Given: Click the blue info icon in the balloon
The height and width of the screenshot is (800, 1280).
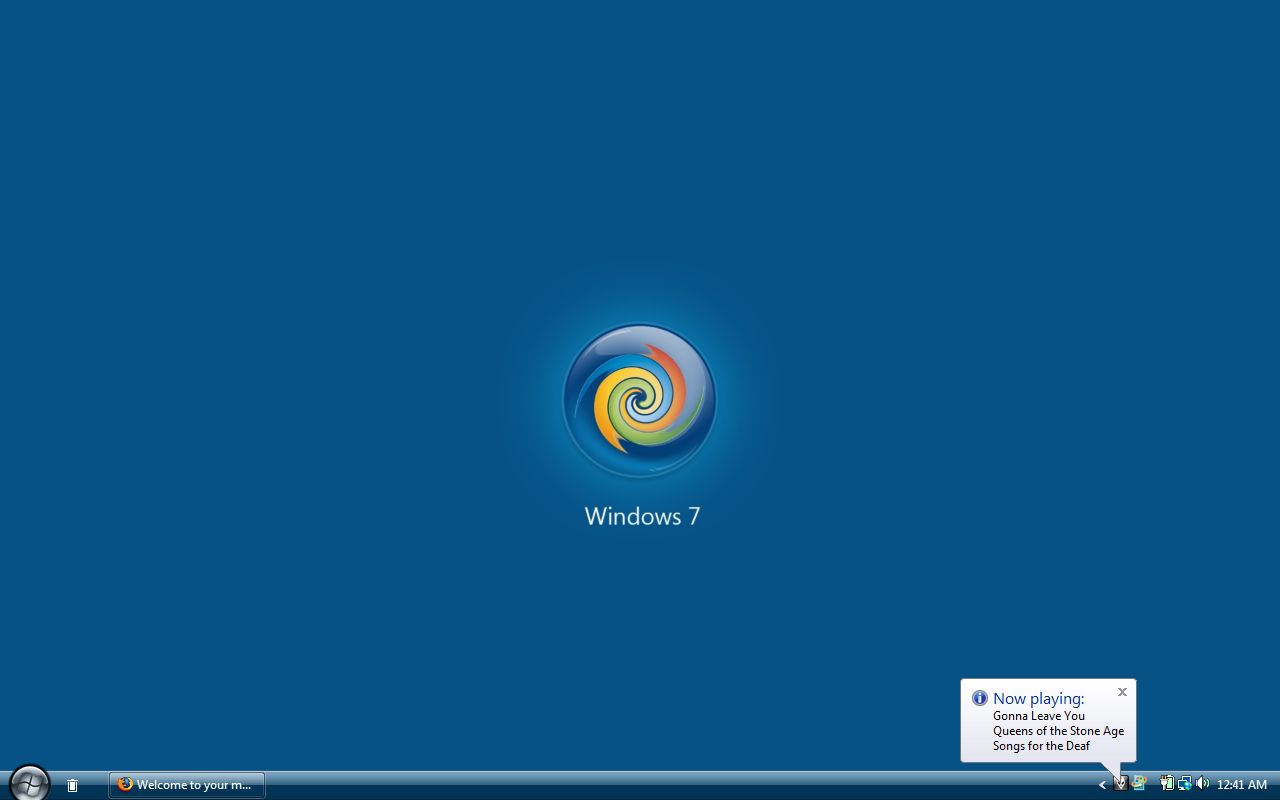Looking at the screenshot, I should point(980,698).
